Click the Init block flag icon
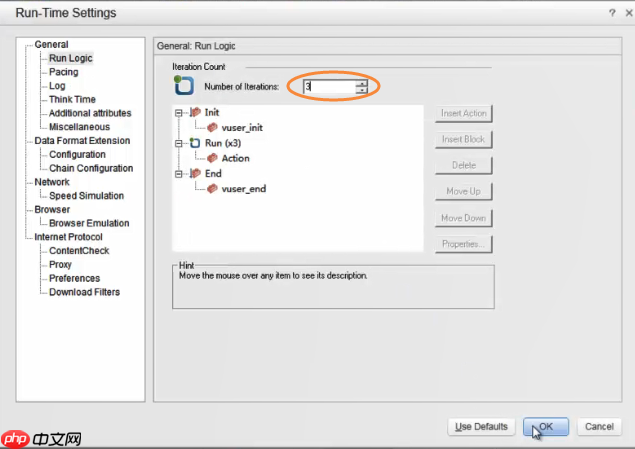 (x=195, y=113)
